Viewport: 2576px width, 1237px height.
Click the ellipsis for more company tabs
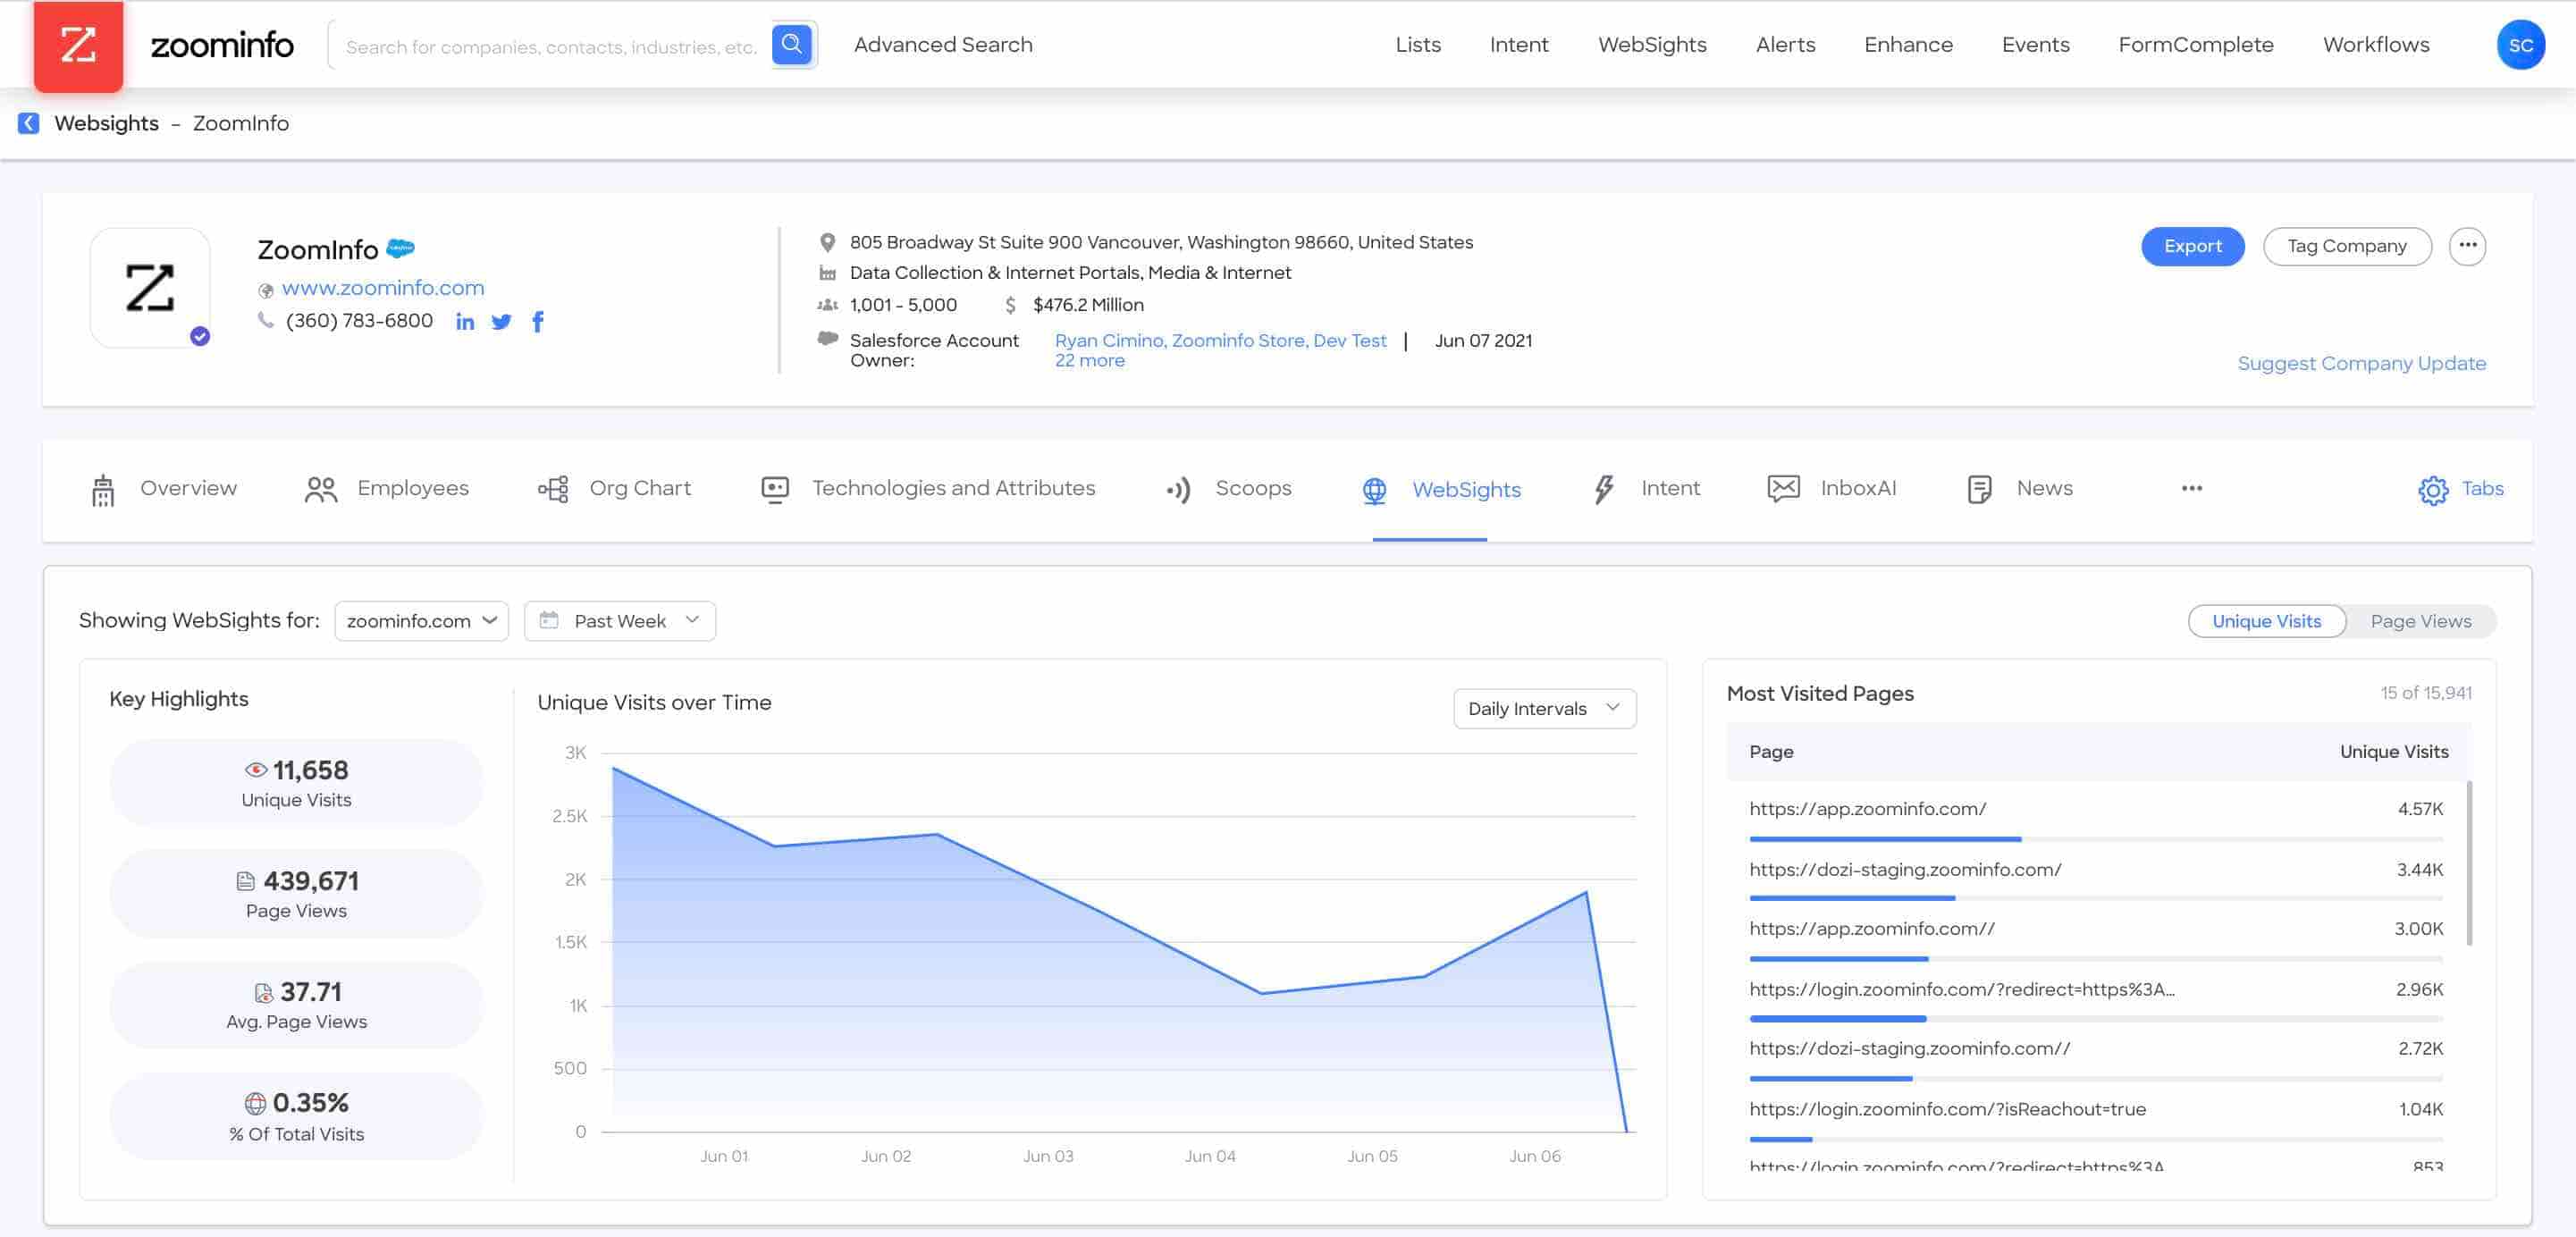[x=2191, y=488]
